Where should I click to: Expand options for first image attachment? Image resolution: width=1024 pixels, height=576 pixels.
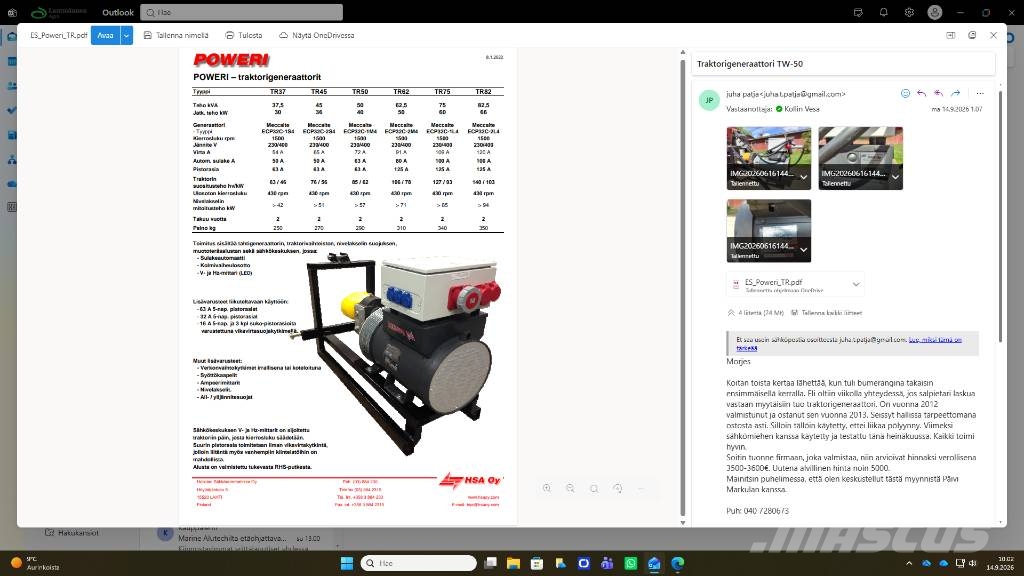coord(804,177)
